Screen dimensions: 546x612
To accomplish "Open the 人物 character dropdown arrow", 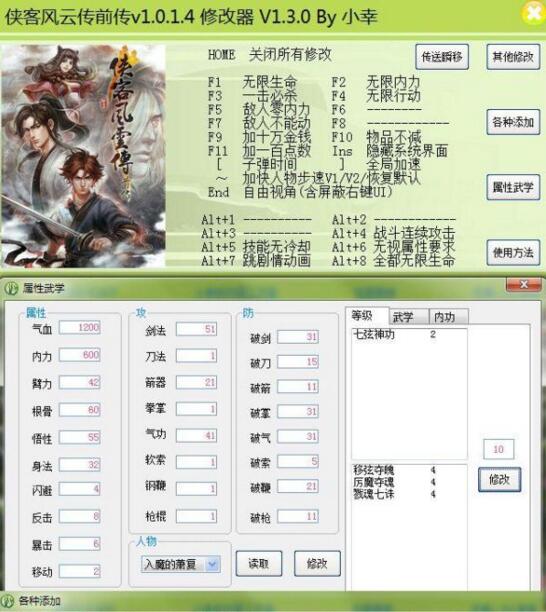I will coord(213,564).
